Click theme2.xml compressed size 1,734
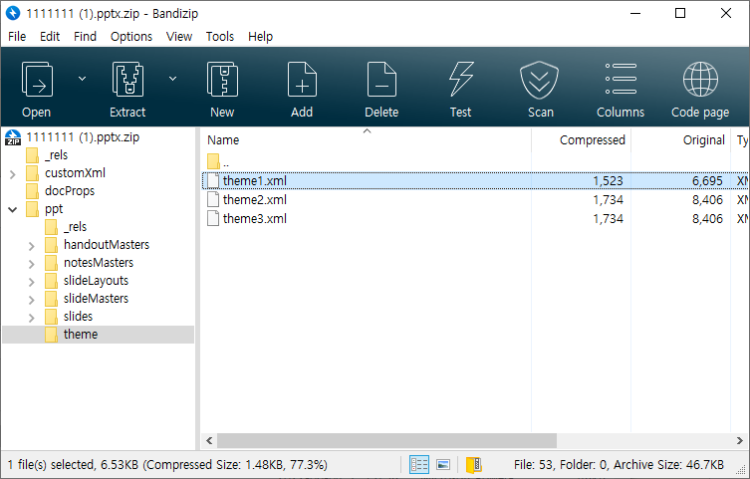Image resolution: width=750 pixels, height=479 pixels. pyautogui.click(x=608, y=200)
